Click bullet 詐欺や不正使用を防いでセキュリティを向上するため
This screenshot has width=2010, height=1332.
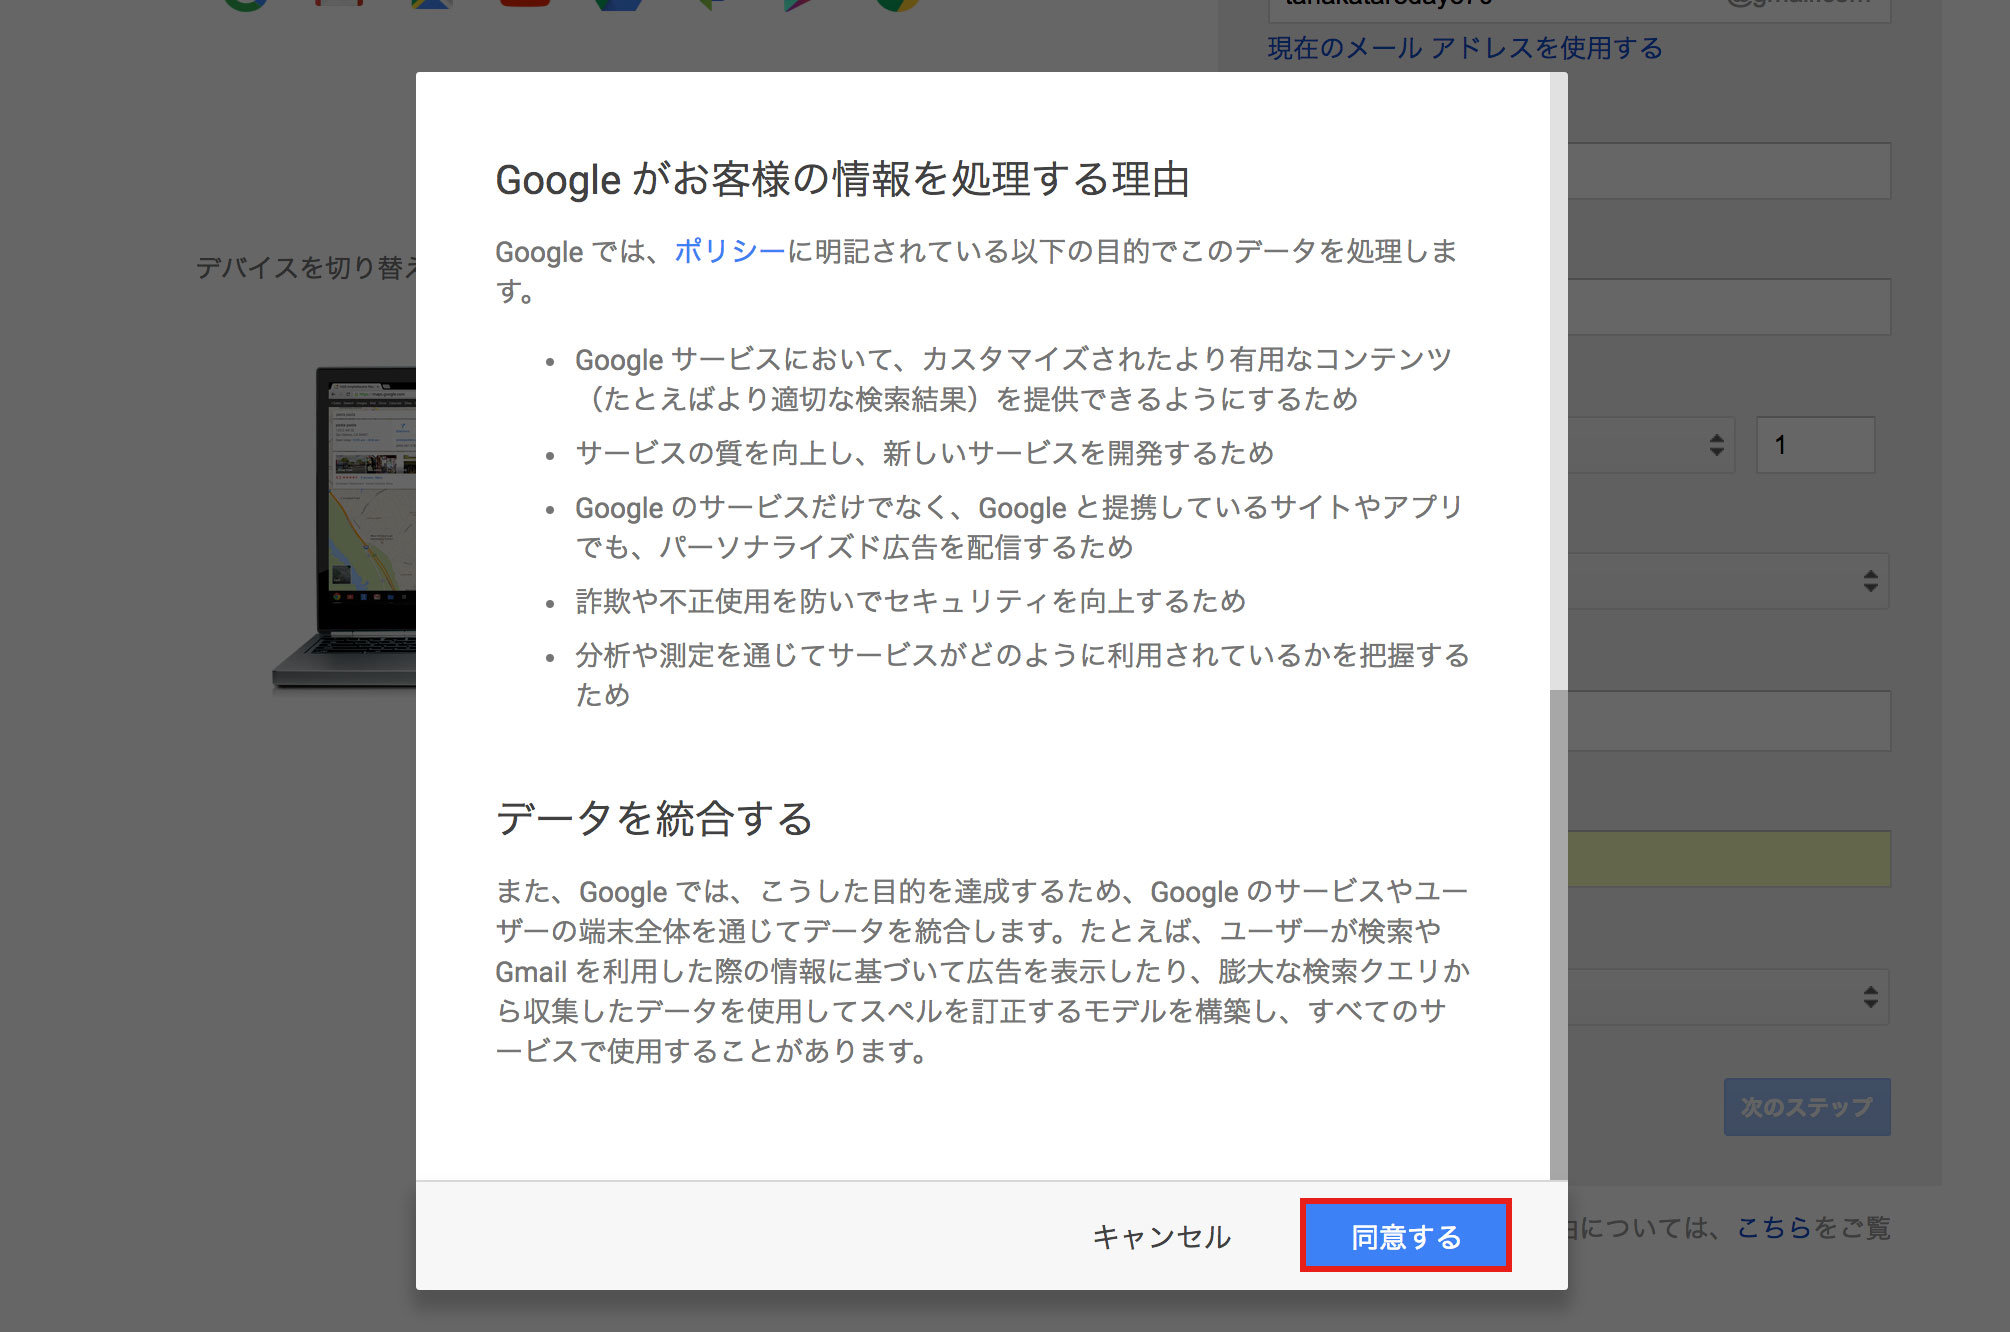[910, 601]
